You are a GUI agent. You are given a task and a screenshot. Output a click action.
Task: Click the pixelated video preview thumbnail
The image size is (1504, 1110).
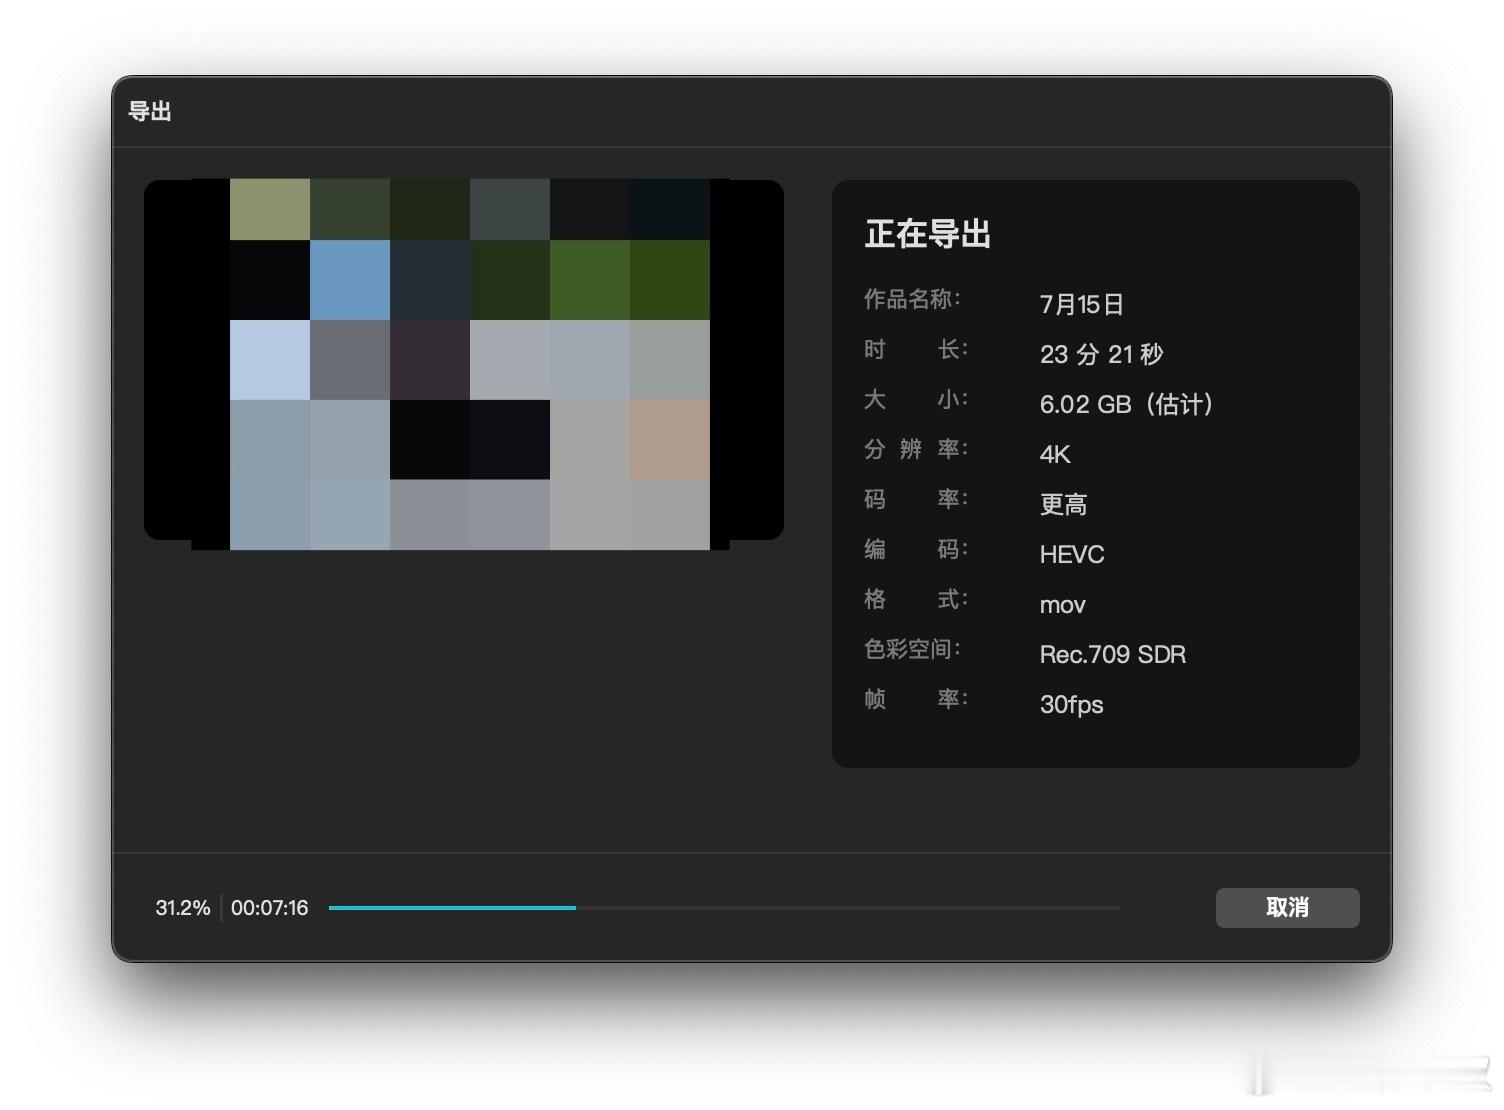pyautogui.click(x=464, y=364)
